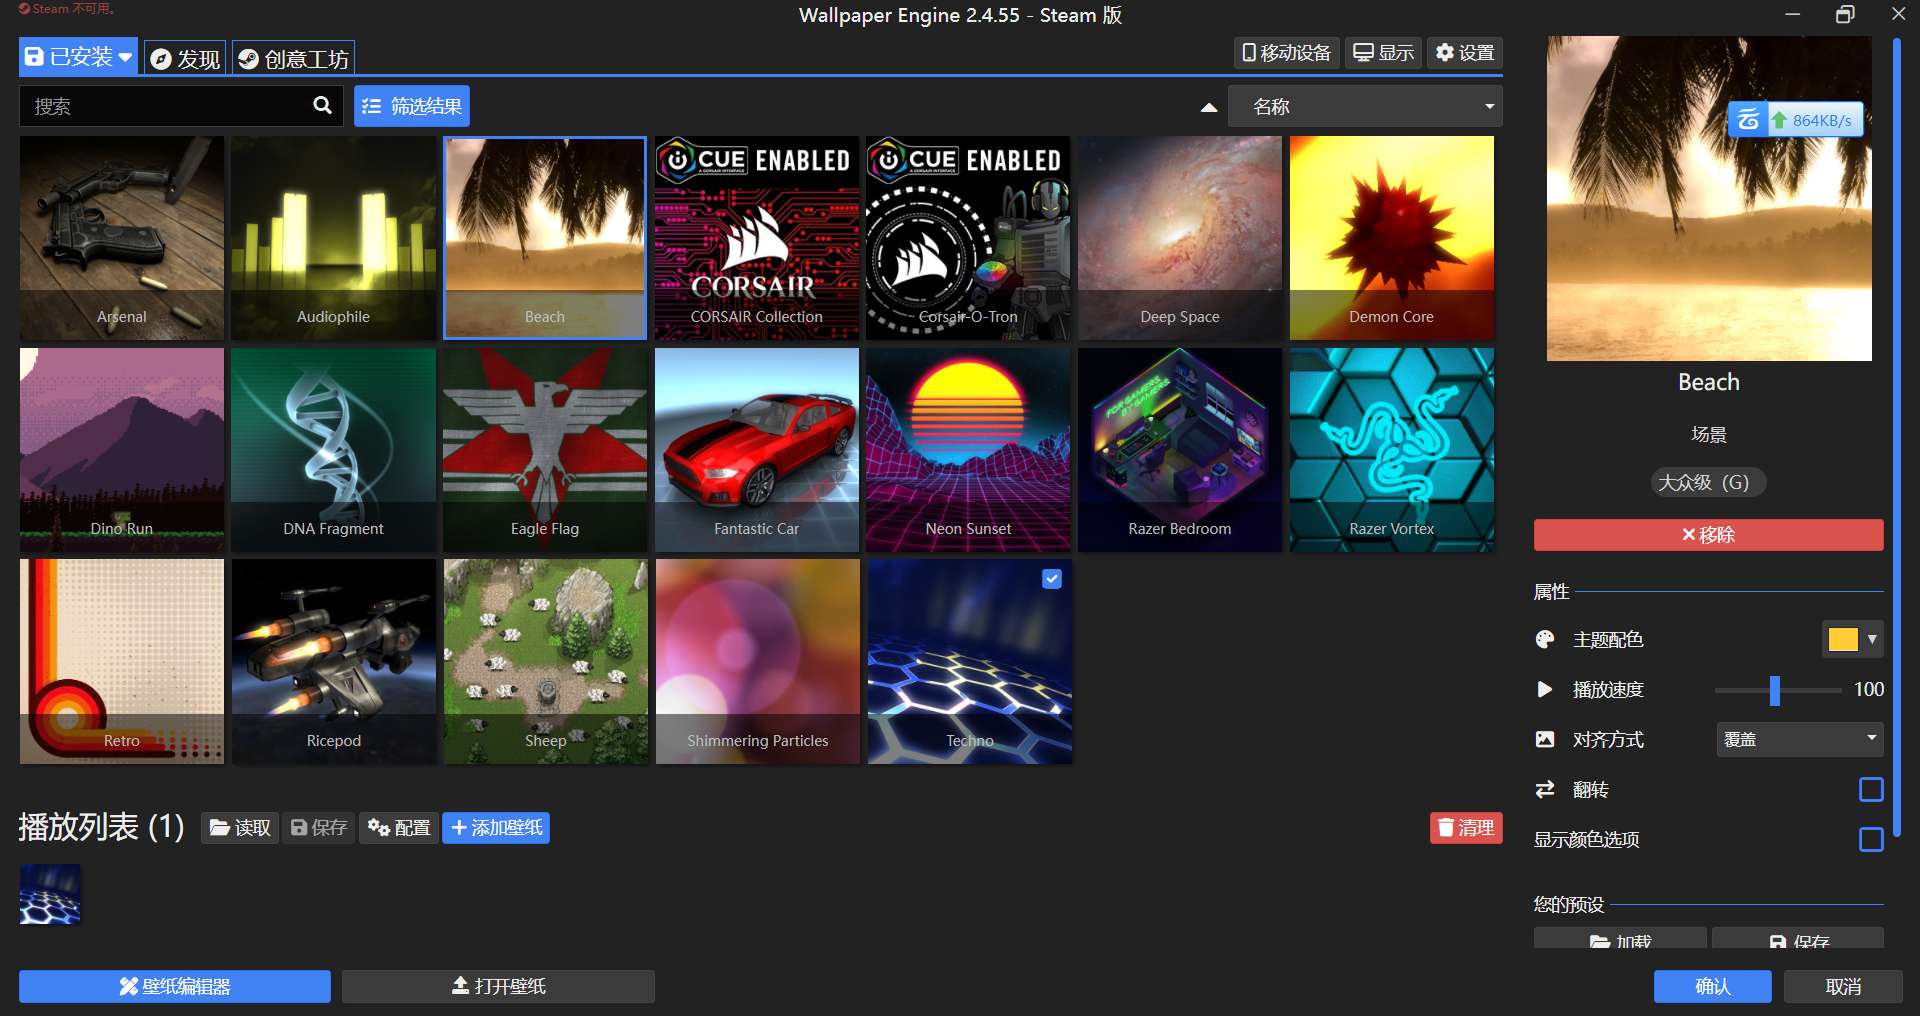This screenshot has width=1920, height=1016.
Task: Save a preset under 您的预设
Action: point(1798,938)
